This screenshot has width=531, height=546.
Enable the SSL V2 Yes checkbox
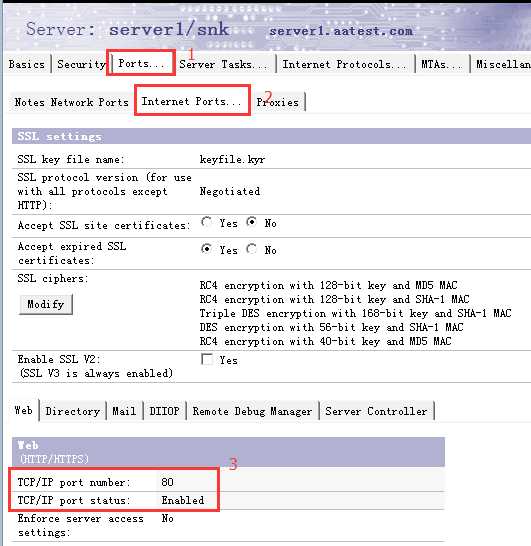click(x=207, y=359)
